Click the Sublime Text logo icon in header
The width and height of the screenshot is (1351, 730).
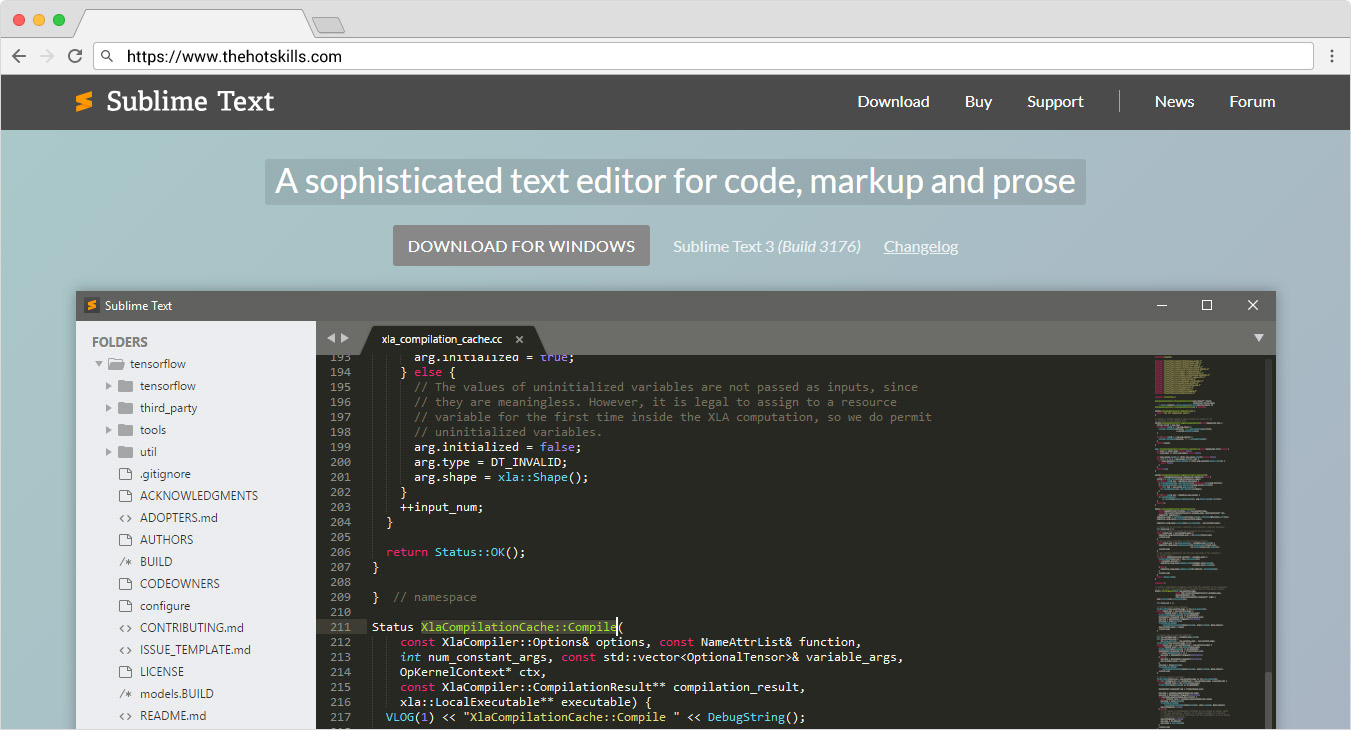coord(84,101)
